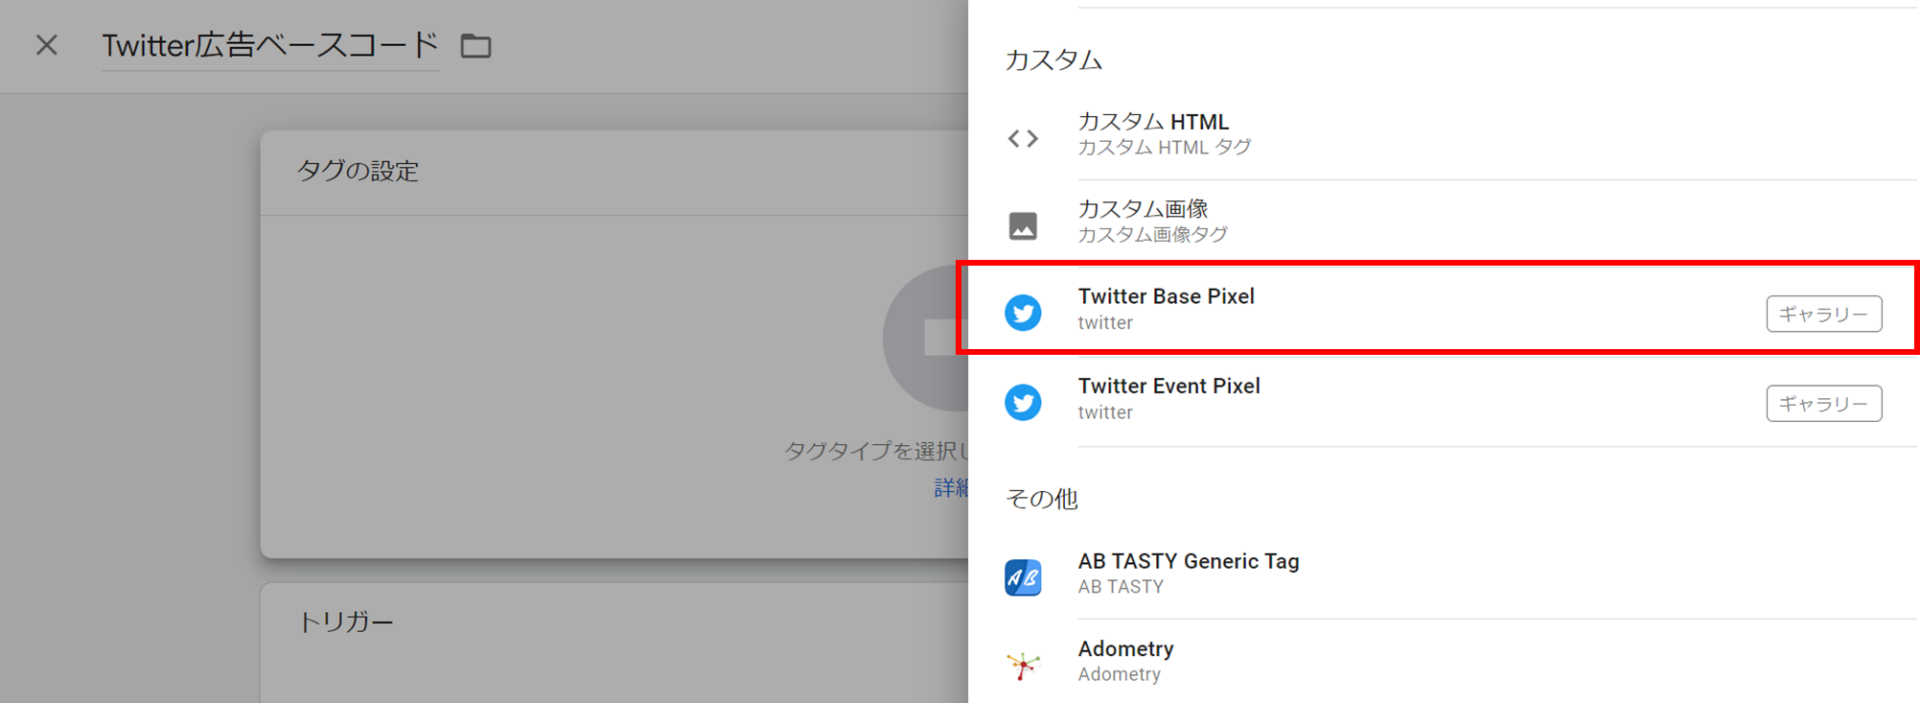Click the タグタイプを選択 placeholder text
This screenshot has width=1920, height=703.
[x=876, y=451]
